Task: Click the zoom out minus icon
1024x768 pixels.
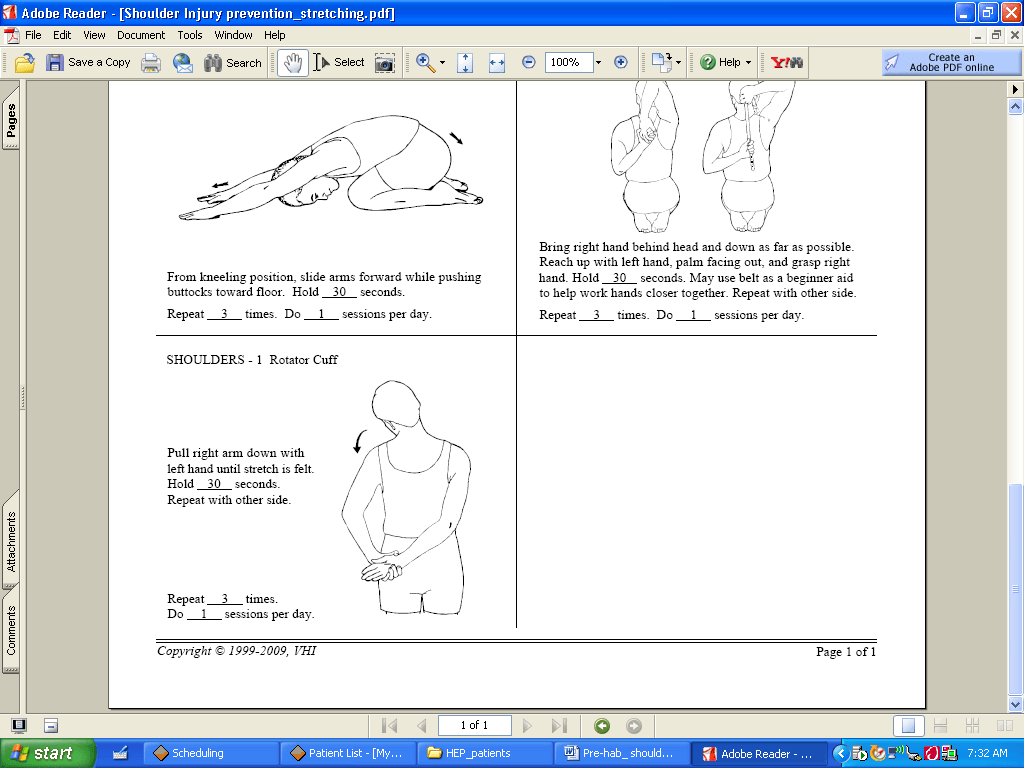Action: coord(529,63)
